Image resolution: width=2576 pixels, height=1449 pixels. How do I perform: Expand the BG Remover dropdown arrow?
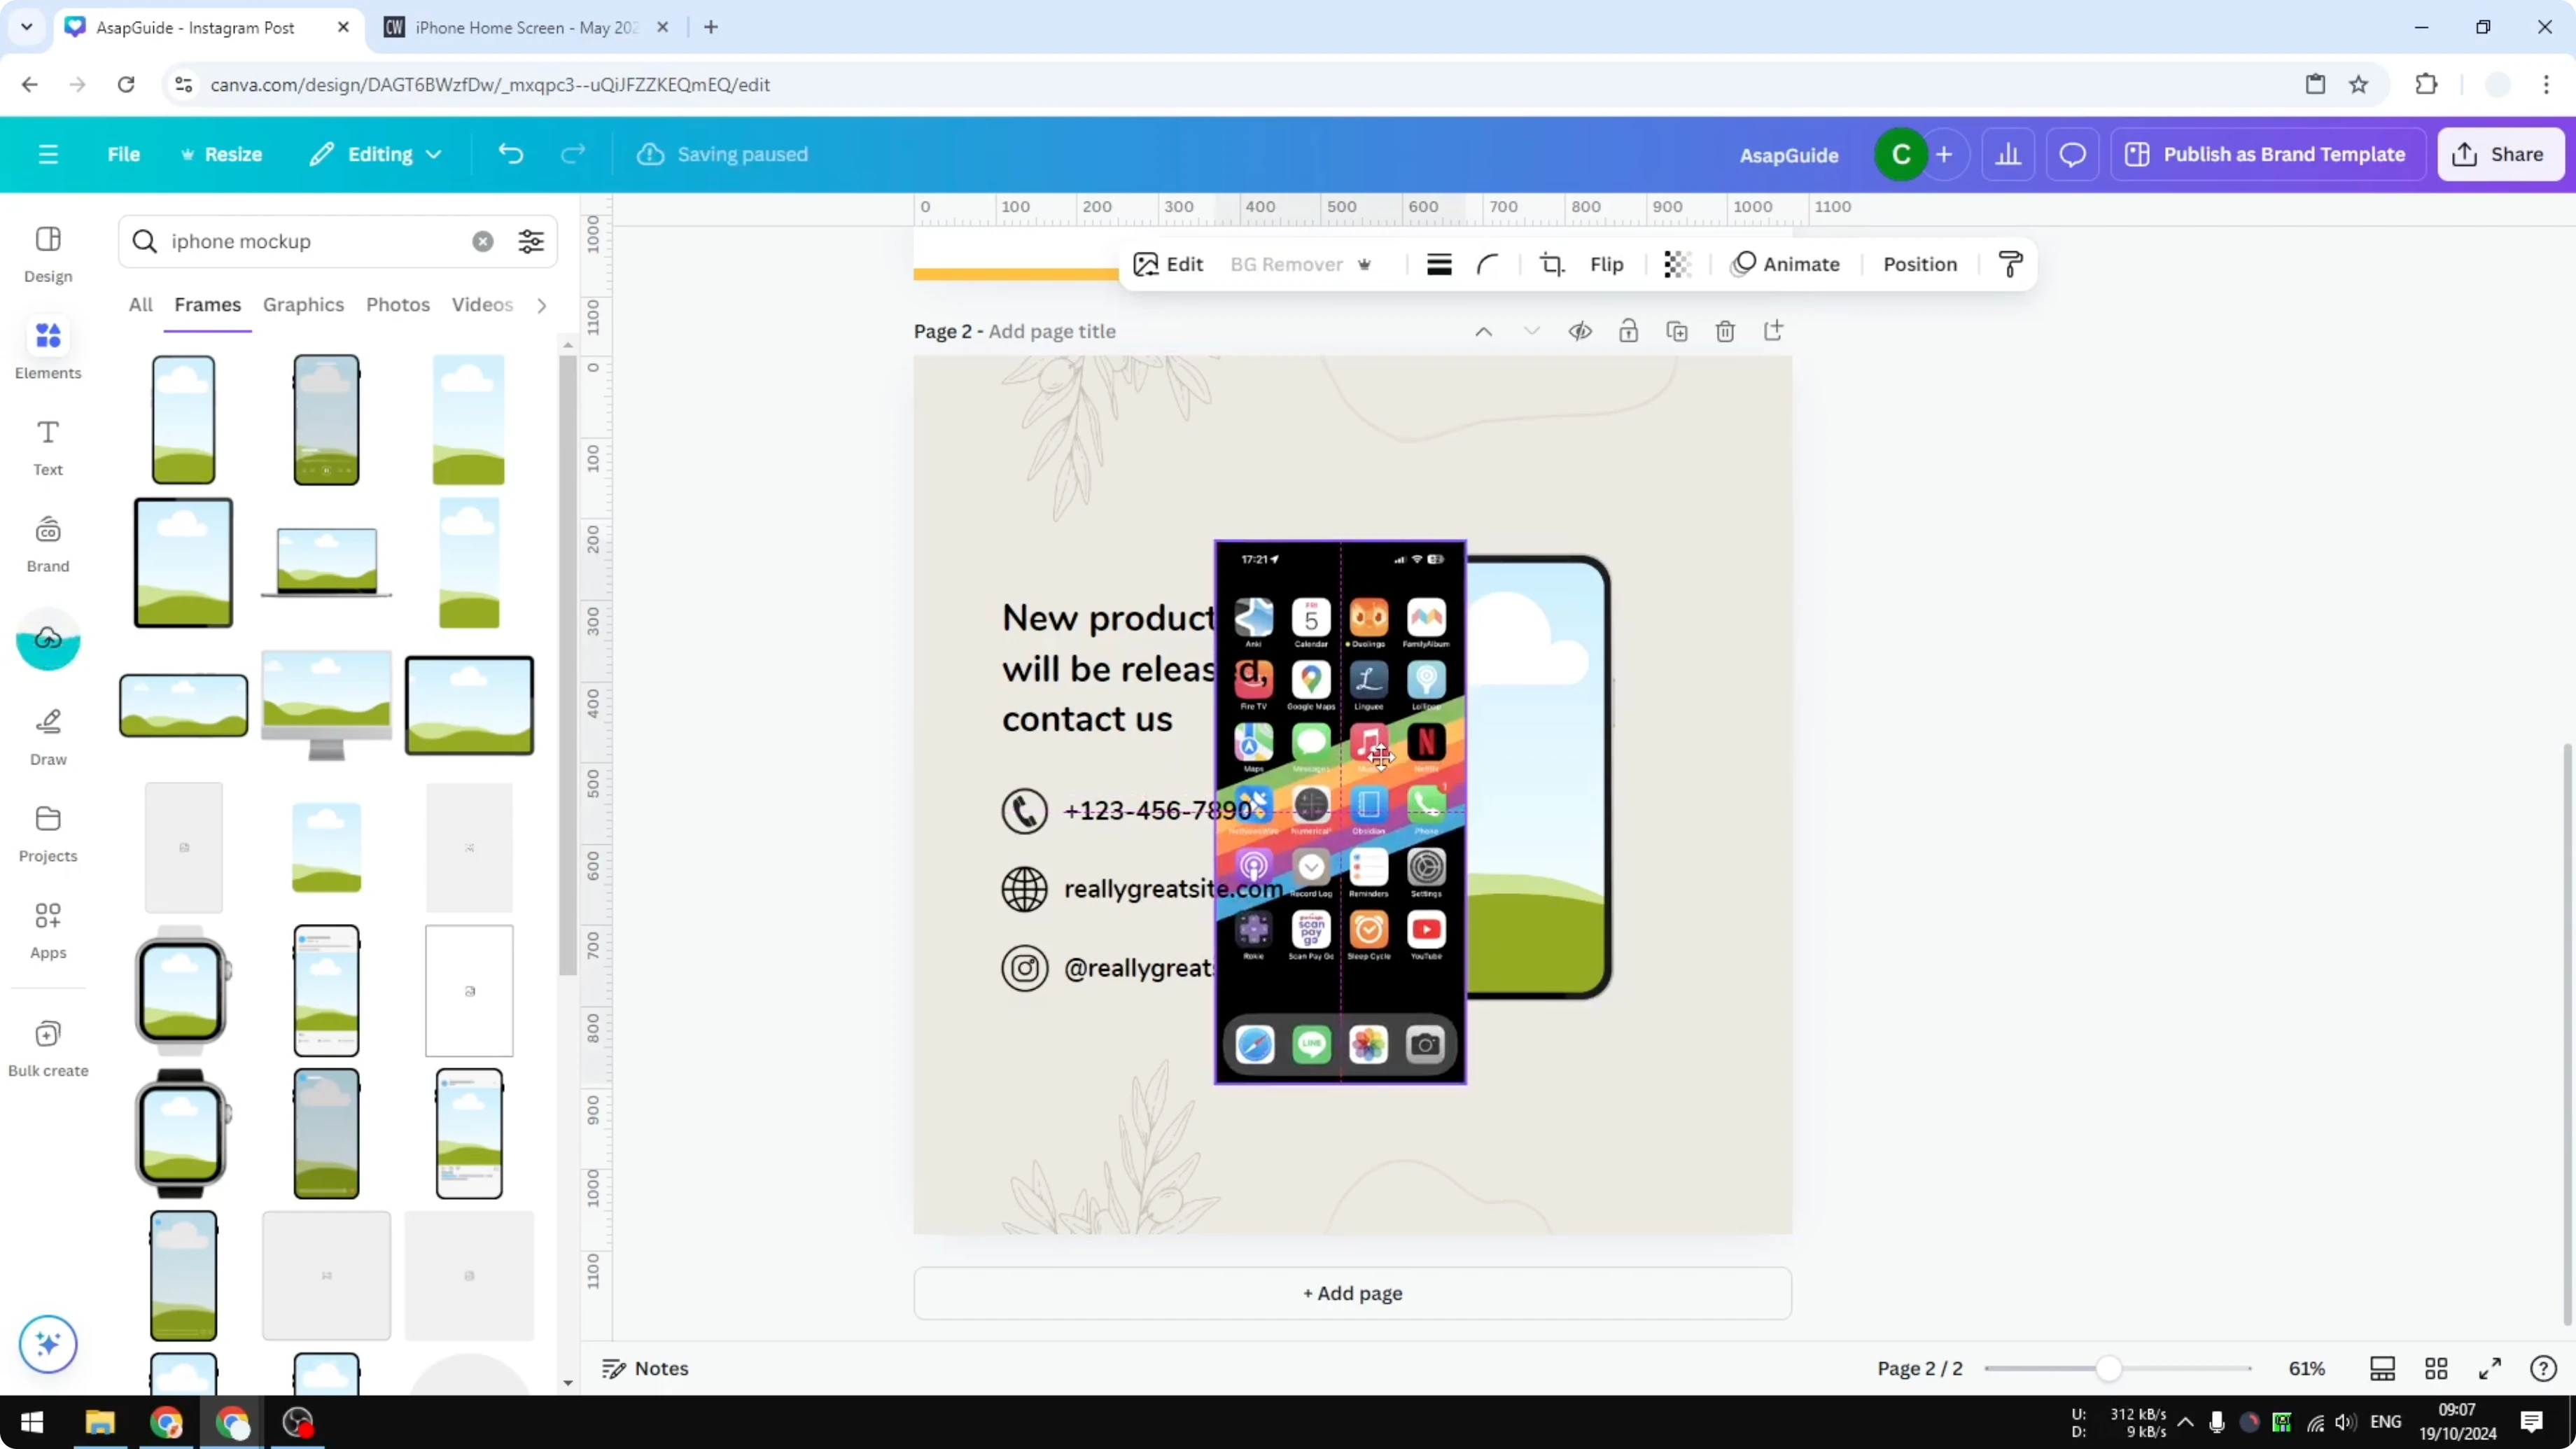click(x=1366, y=264)
